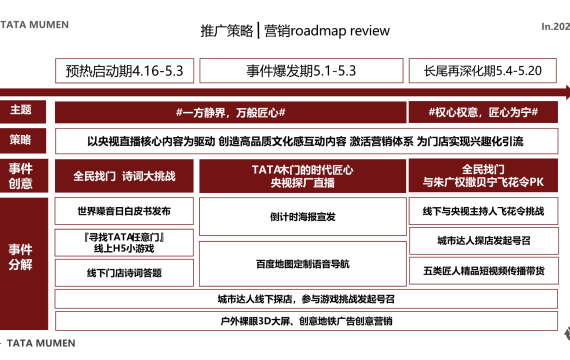Click the 寻找TATA任意门 线上H5小游戏 cell

124,243
